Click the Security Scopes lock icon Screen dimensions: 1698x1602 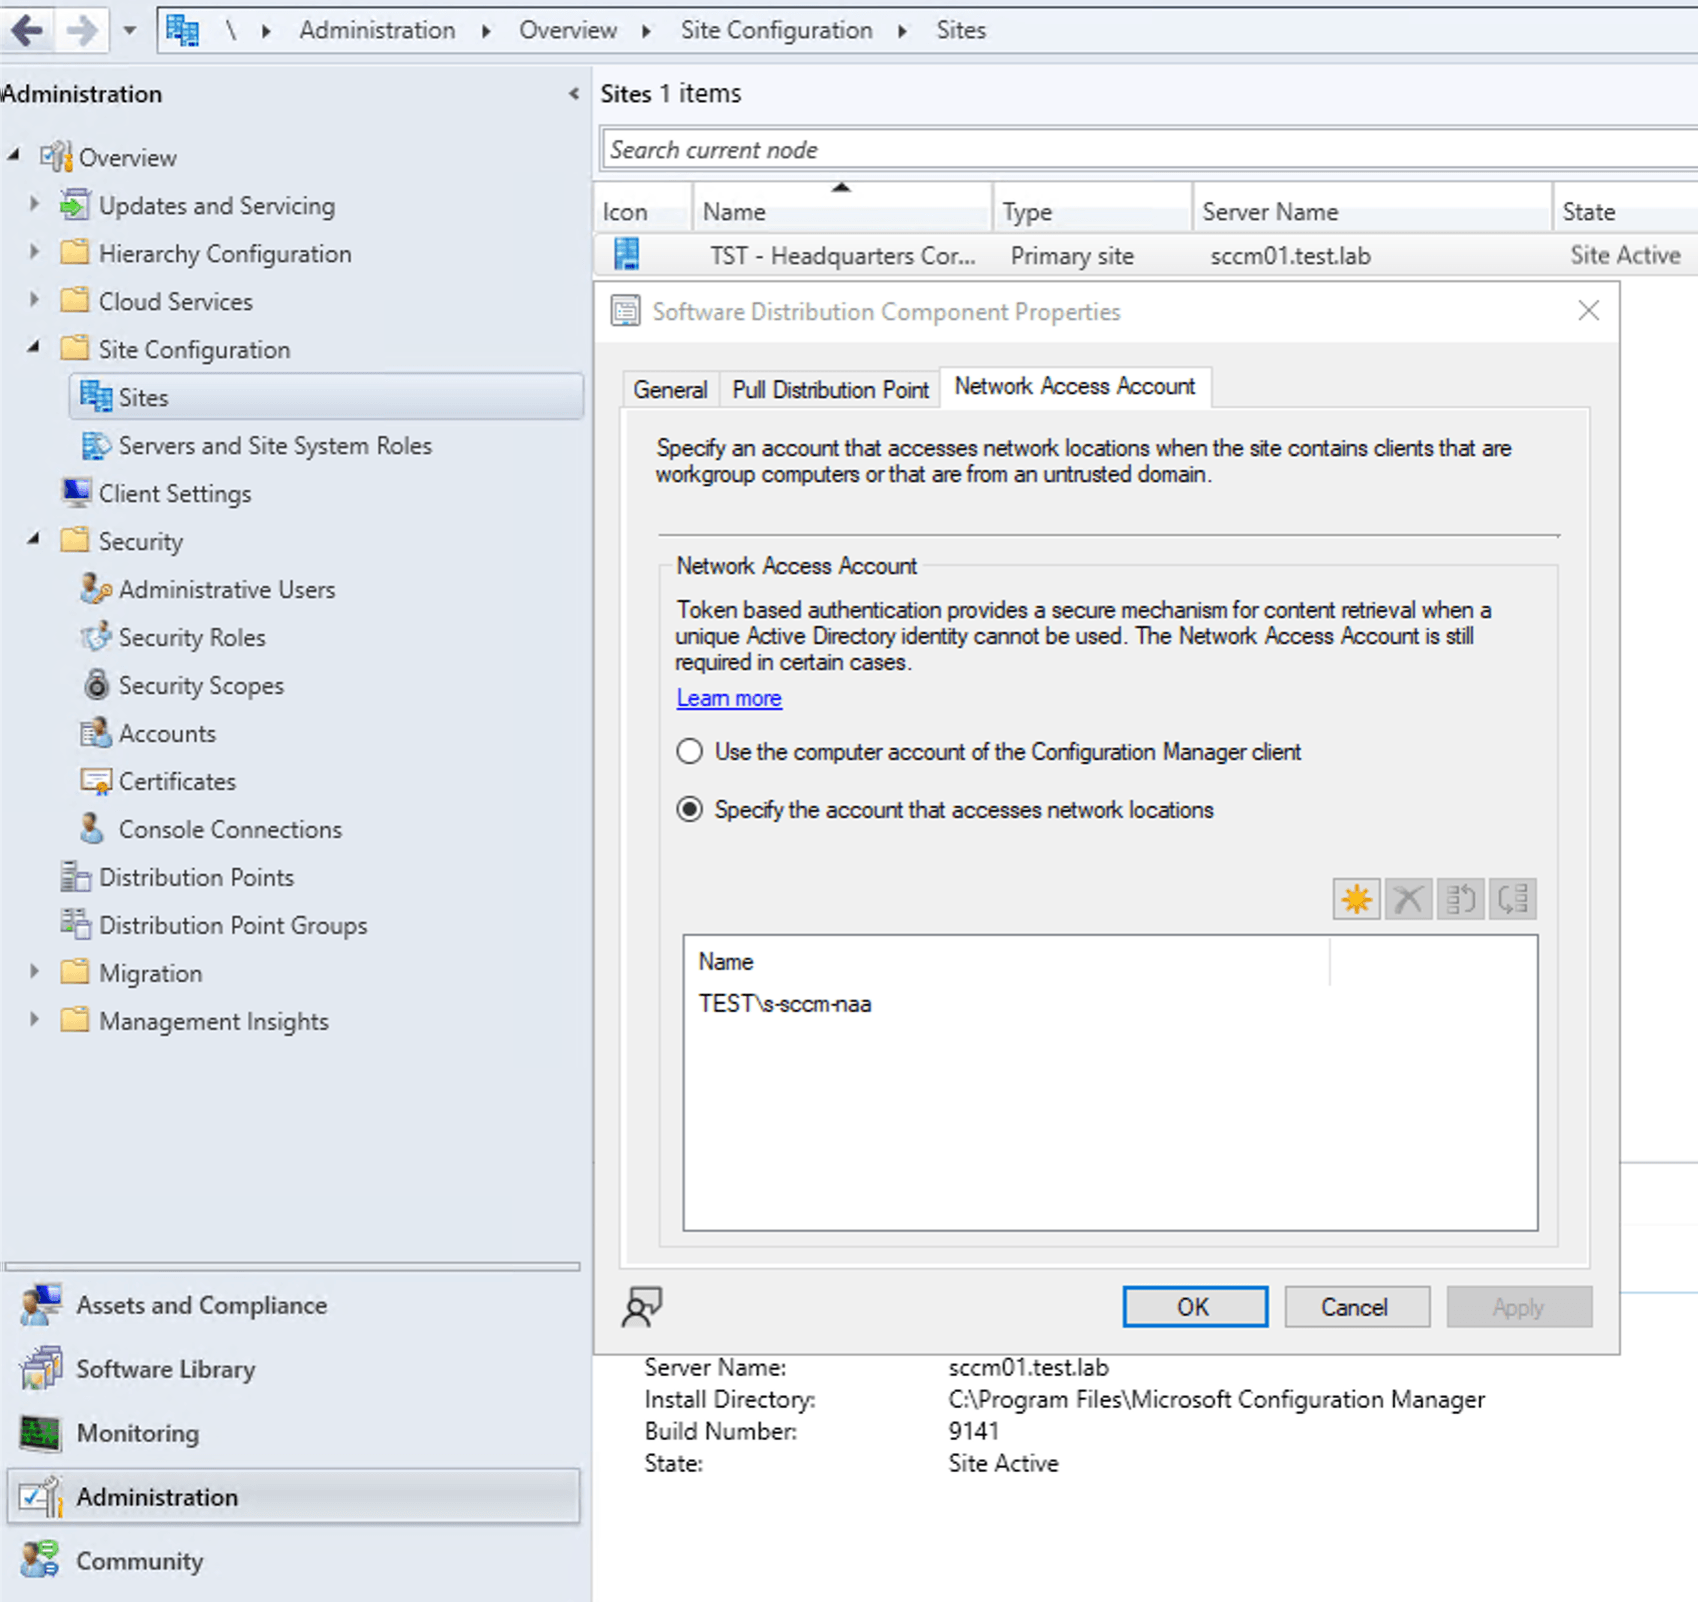(x=96, y=684)
